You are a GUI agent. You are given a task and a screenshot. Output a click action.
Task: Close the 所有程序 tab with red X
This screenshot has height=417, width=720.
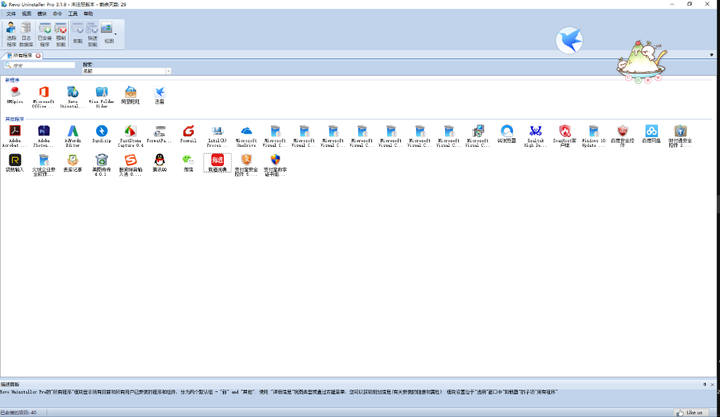(38, 56)
